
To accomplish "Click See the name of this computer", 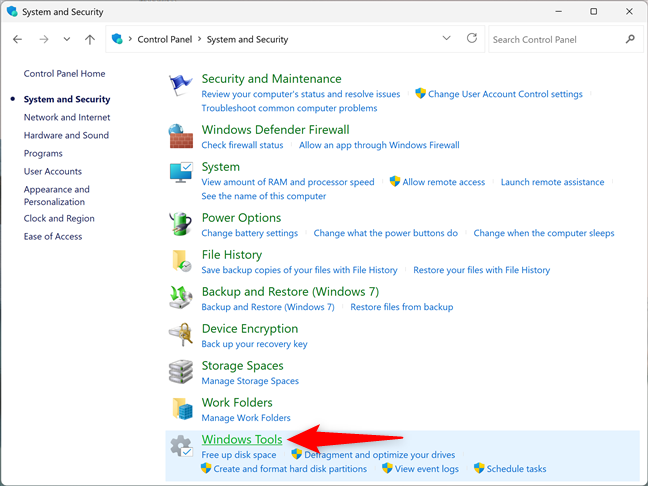I will point(263,196).
